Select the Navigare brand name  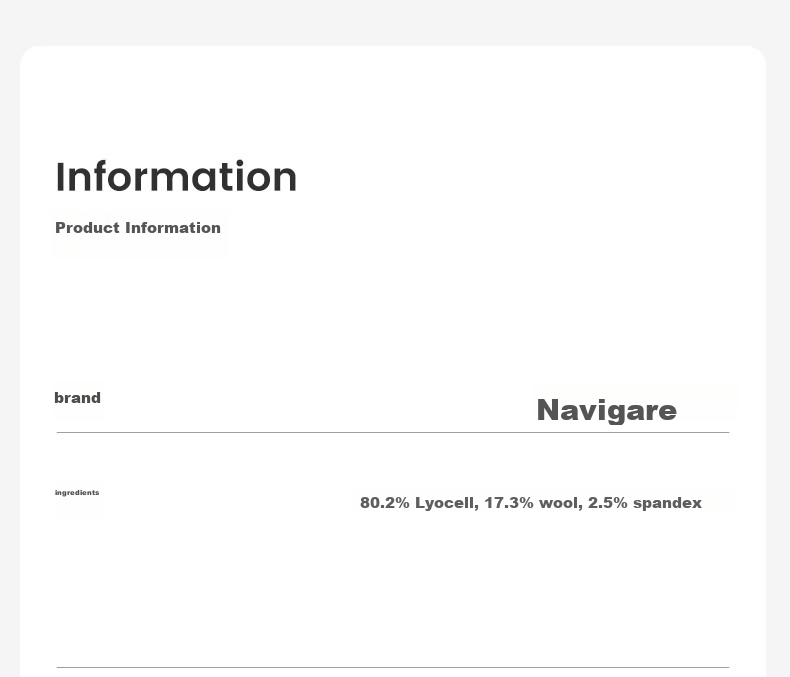coord(607,410)
